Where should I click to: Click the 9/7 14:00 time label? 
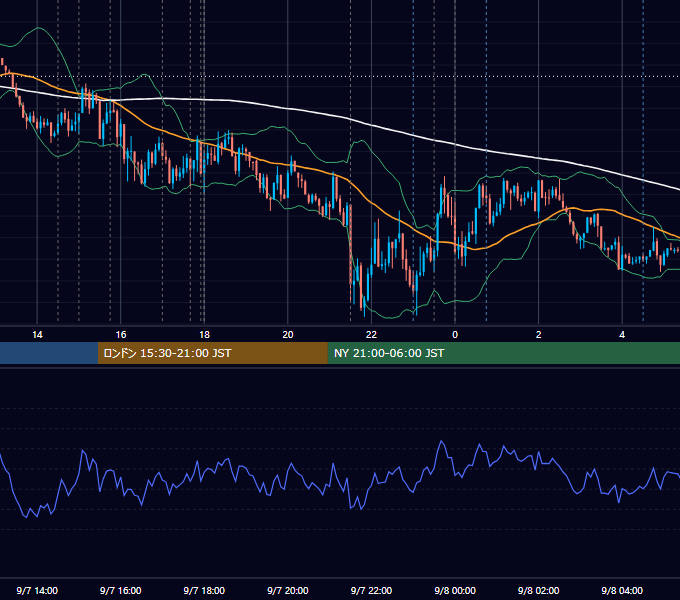37,590
